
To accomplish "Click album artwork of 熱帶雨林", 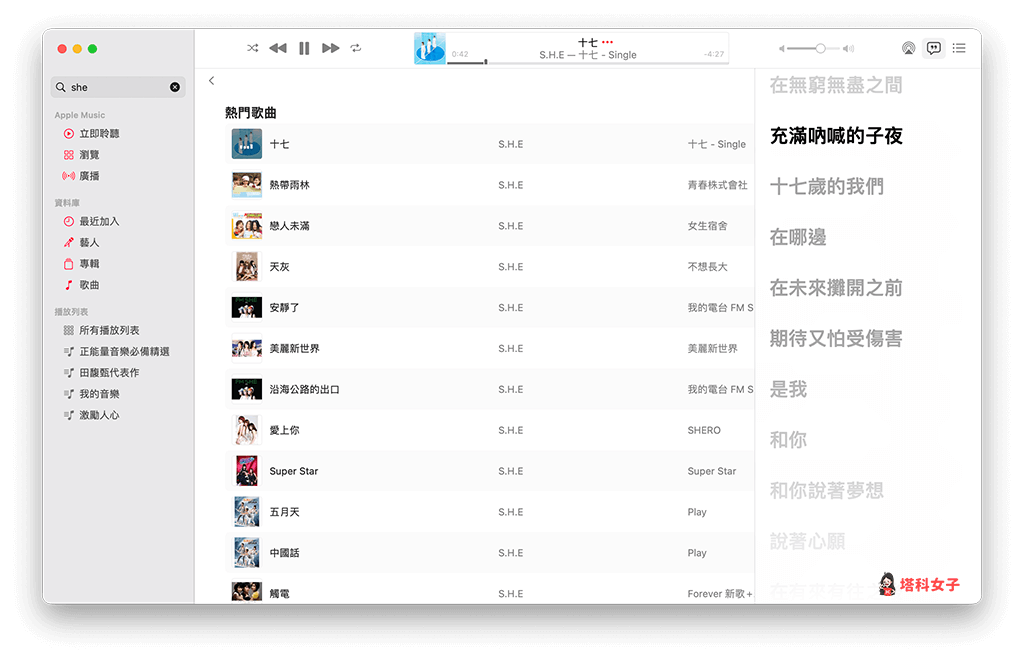I will [247, 185].
